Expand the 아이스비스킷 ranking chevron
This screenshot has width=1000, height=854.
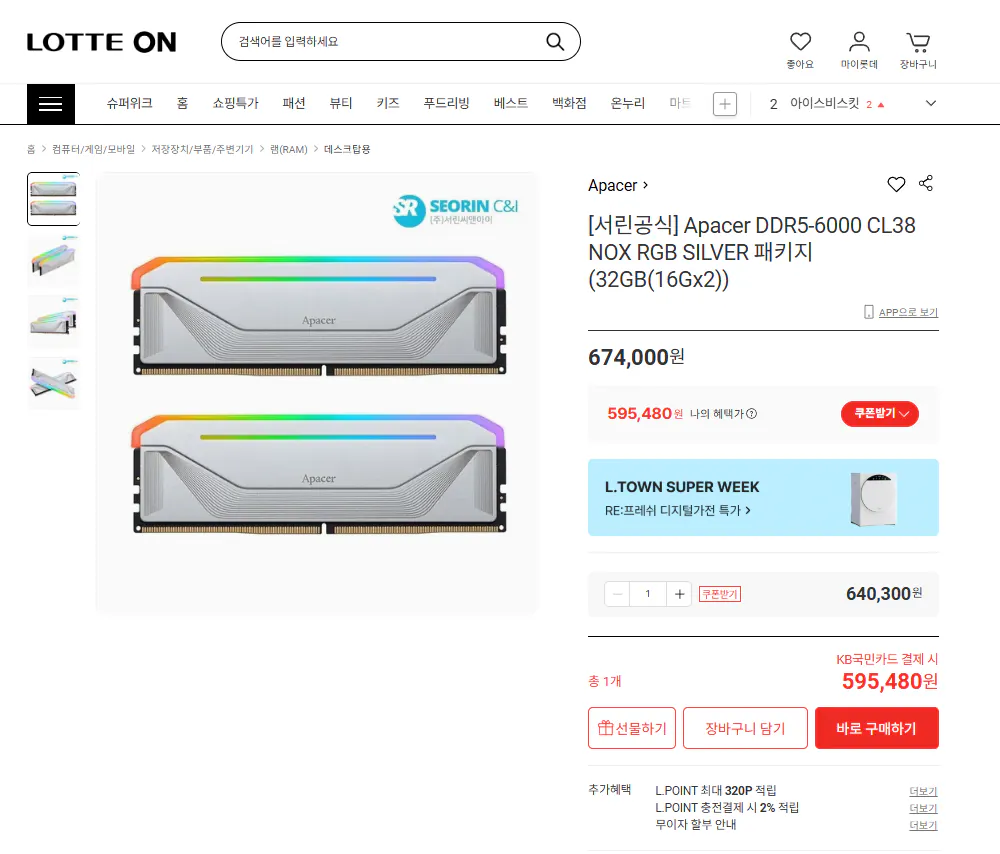click(930, 103)
